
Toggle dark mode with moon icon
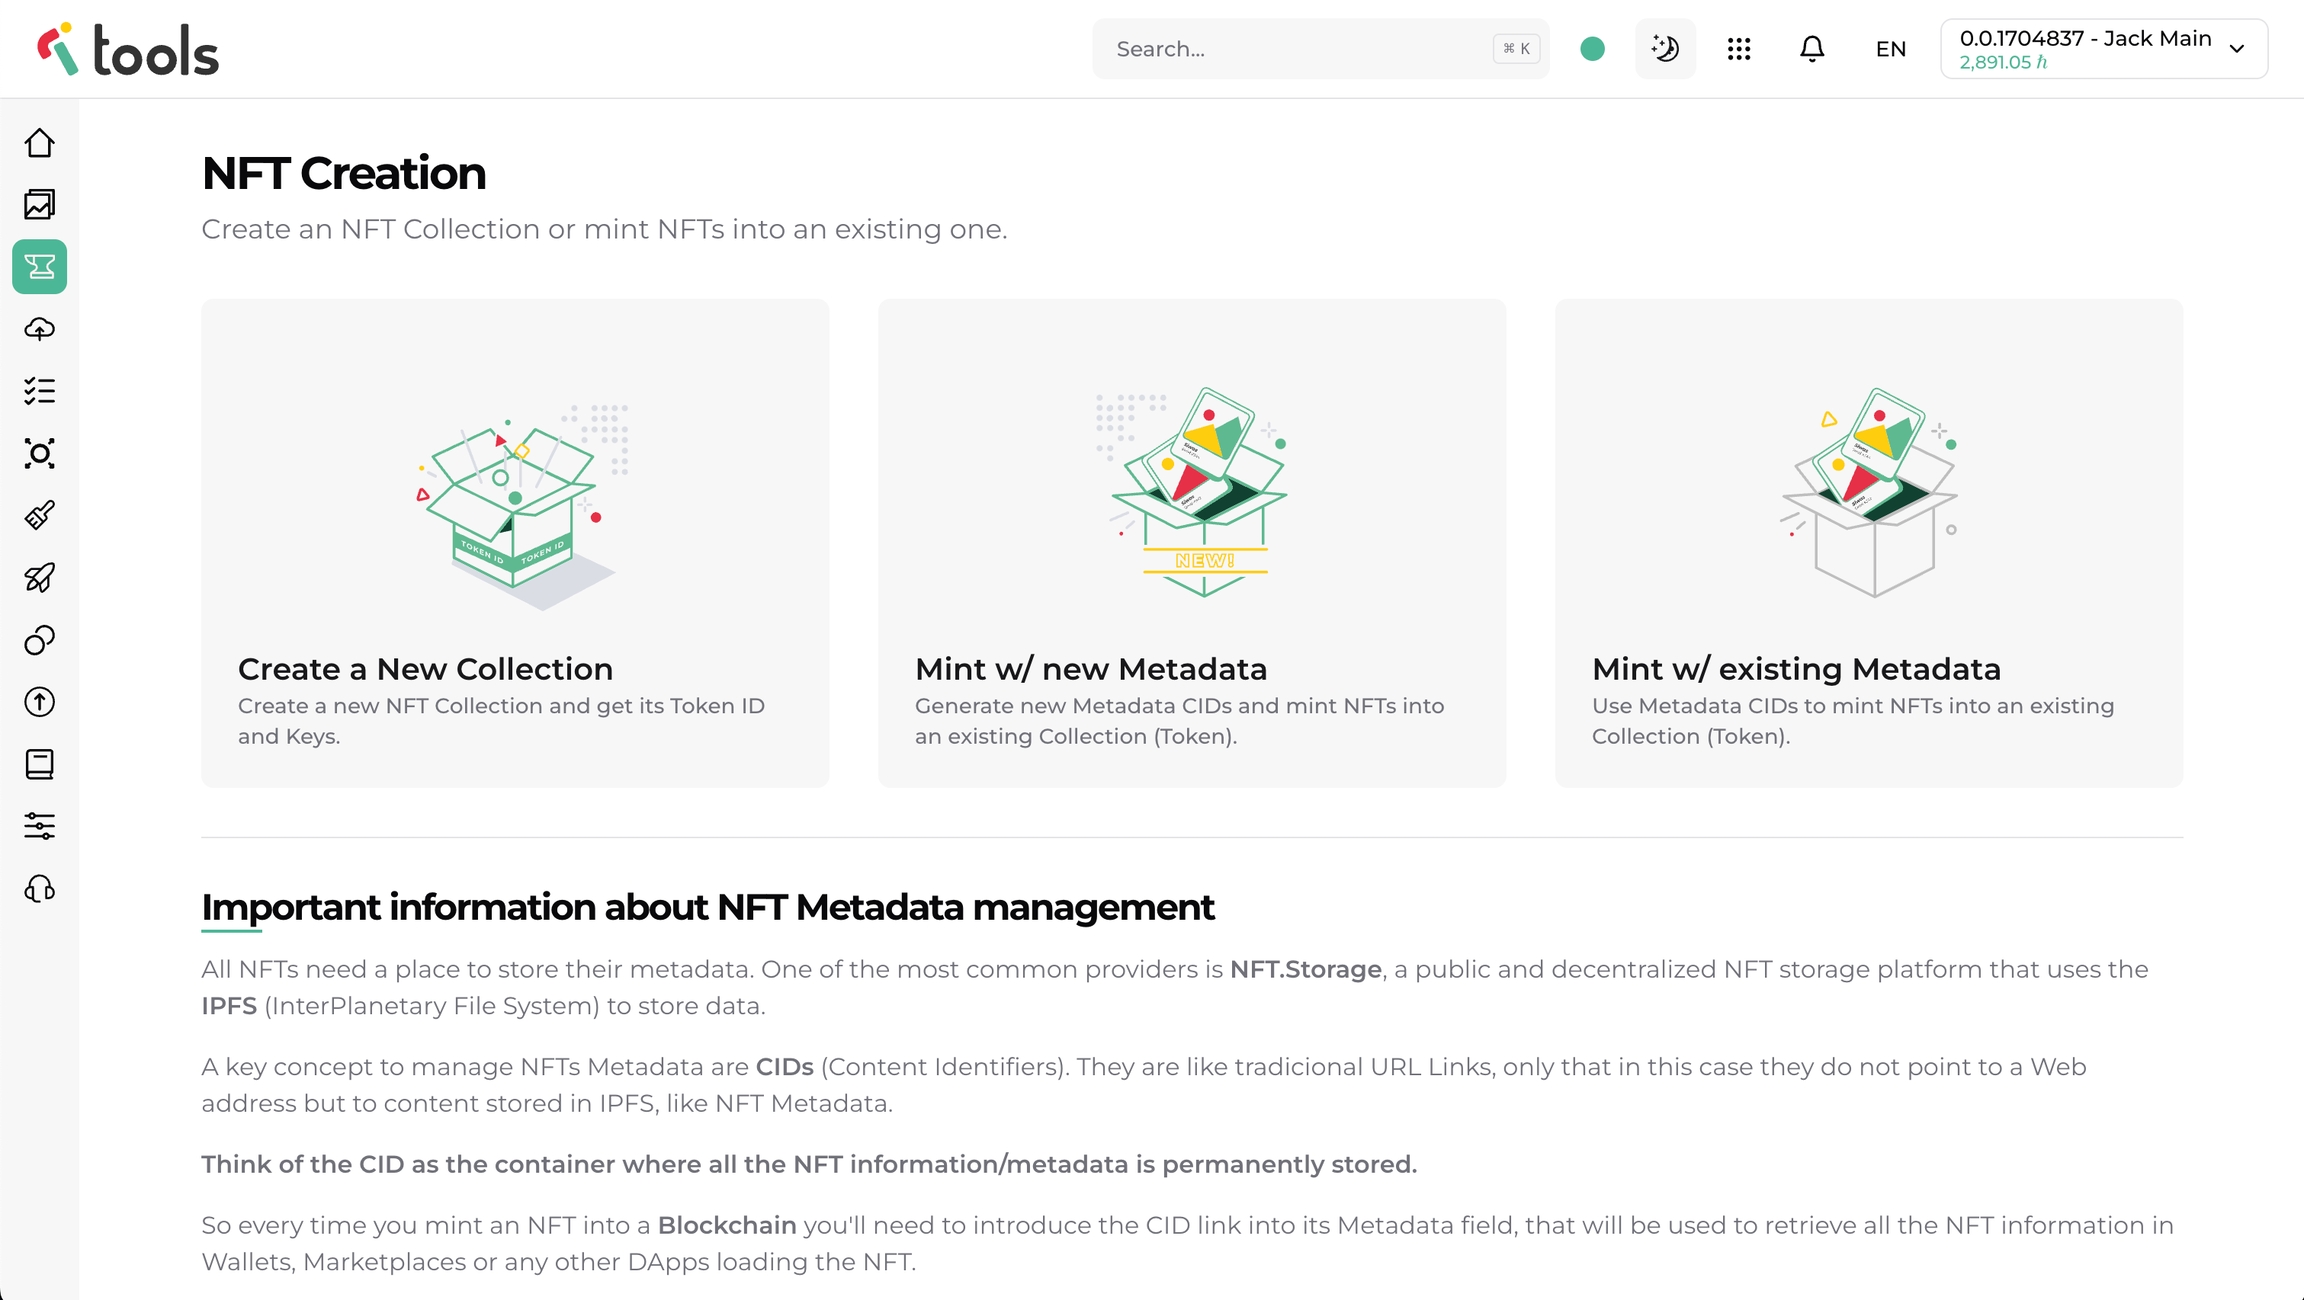(x=1665, y=49)
